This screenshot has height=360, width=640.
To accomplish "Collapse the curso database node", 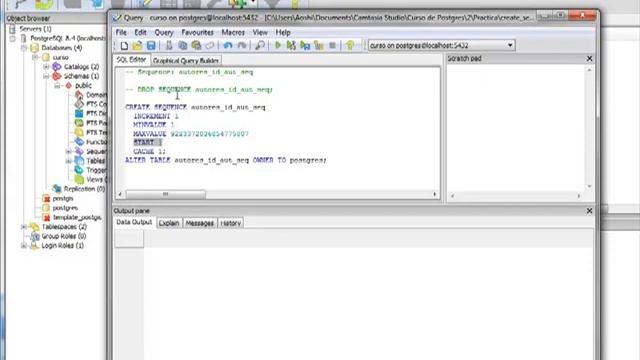I will (35, 57).
